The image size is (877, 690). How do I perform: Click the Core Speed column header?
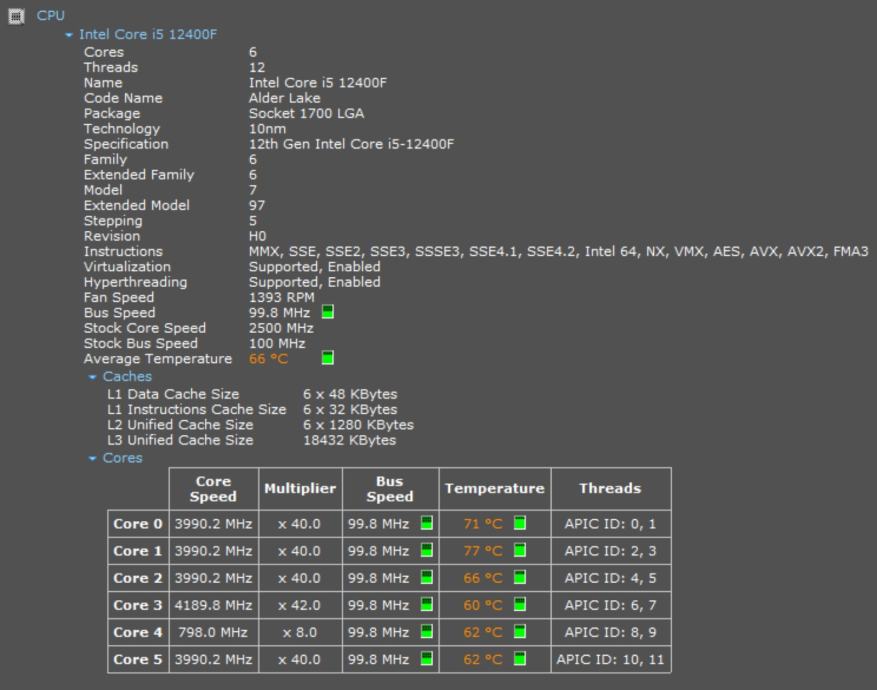[213, 489]
